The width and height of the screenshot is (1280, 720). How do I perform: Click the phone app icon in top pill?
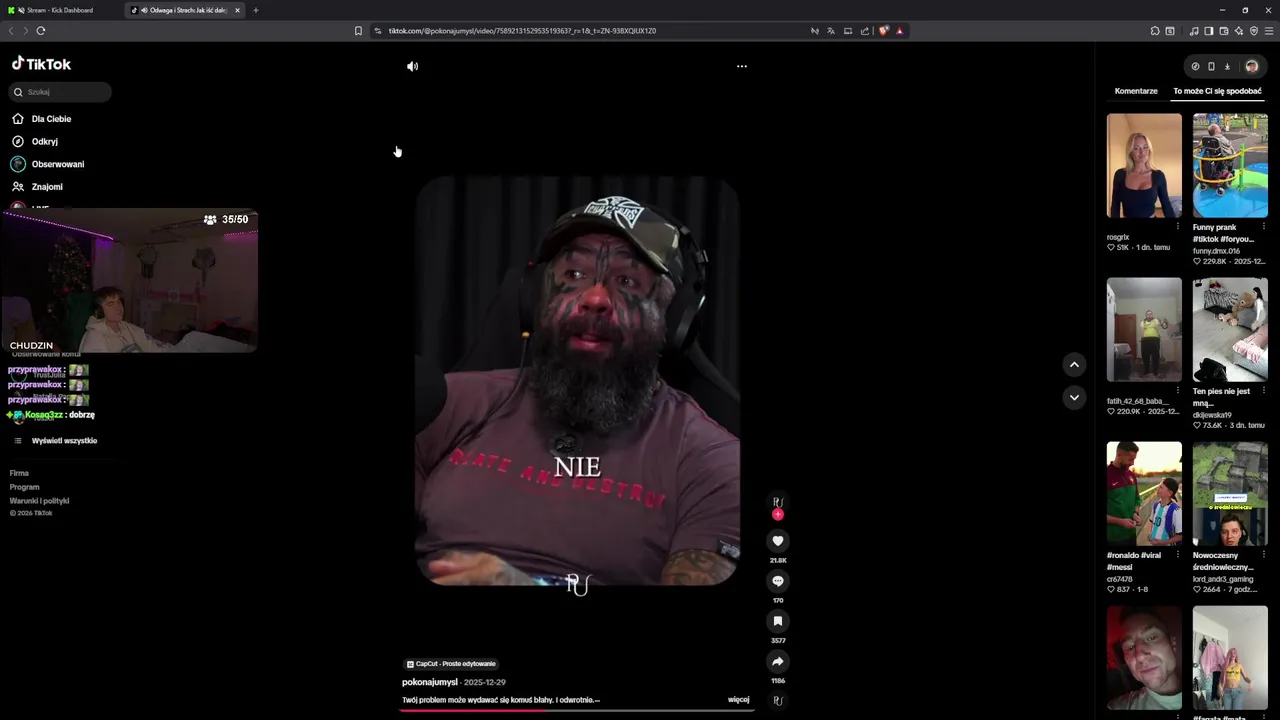coord(1211,66)
